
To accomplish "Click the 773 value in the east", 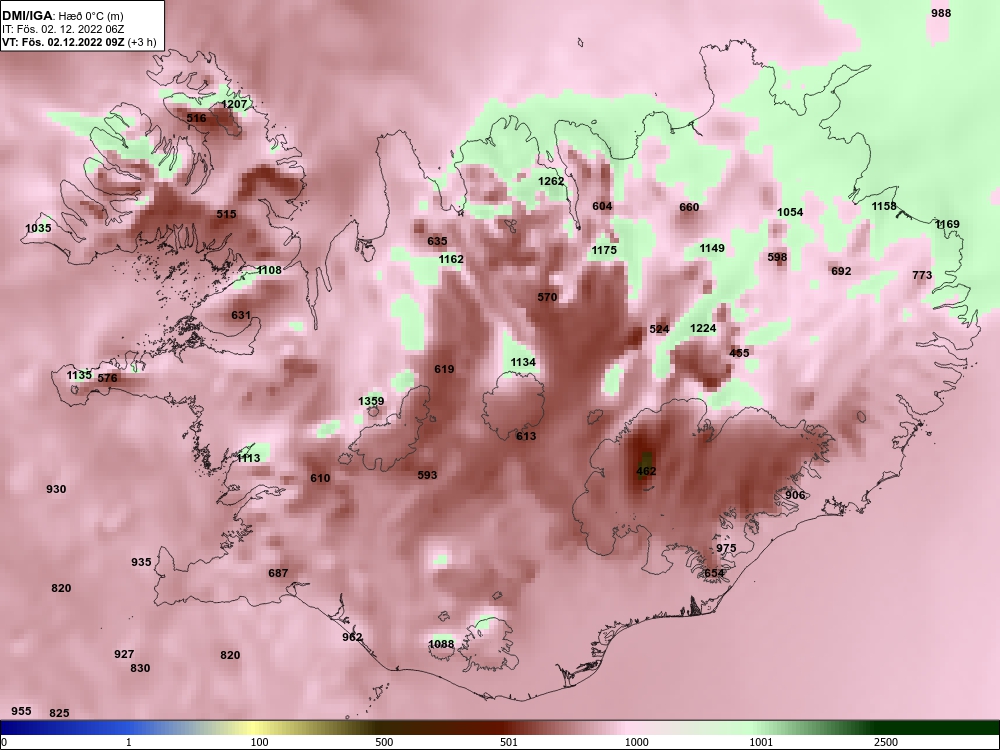I will [922, 276].
